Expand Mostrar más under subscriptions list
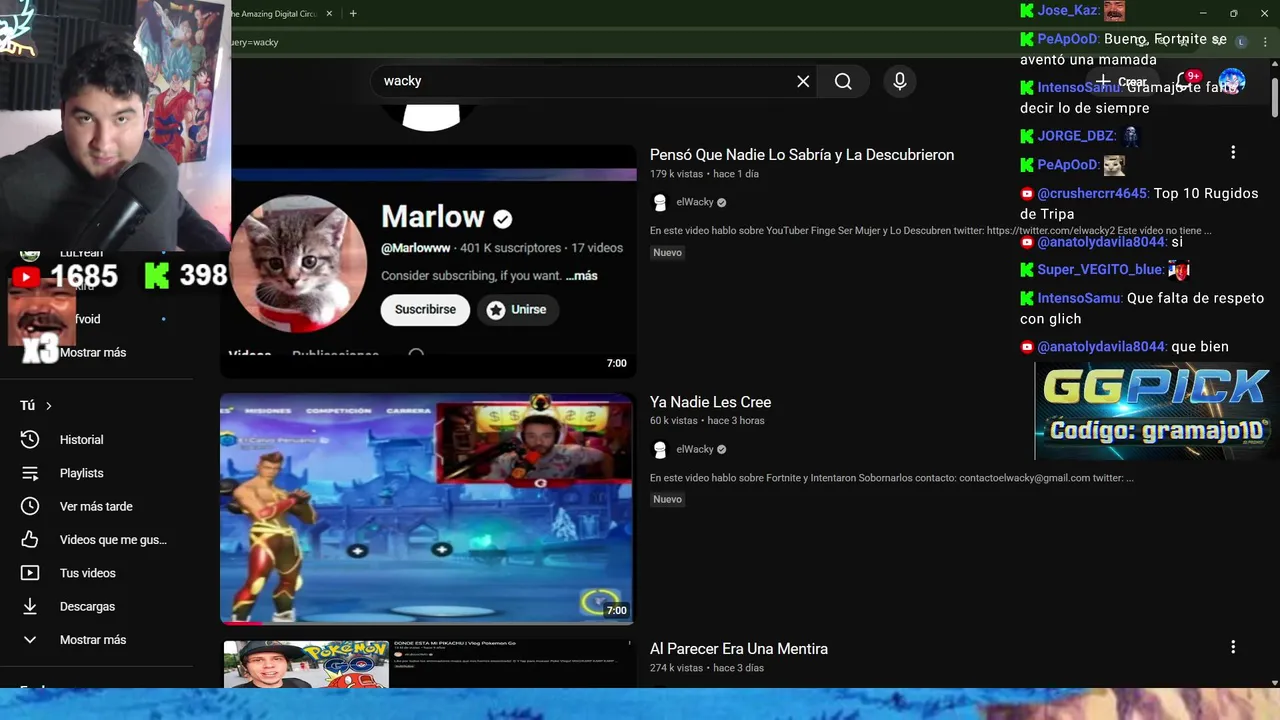Image resolution: width=1280 pixels, height=720 pixels. (x=93, y=353)
